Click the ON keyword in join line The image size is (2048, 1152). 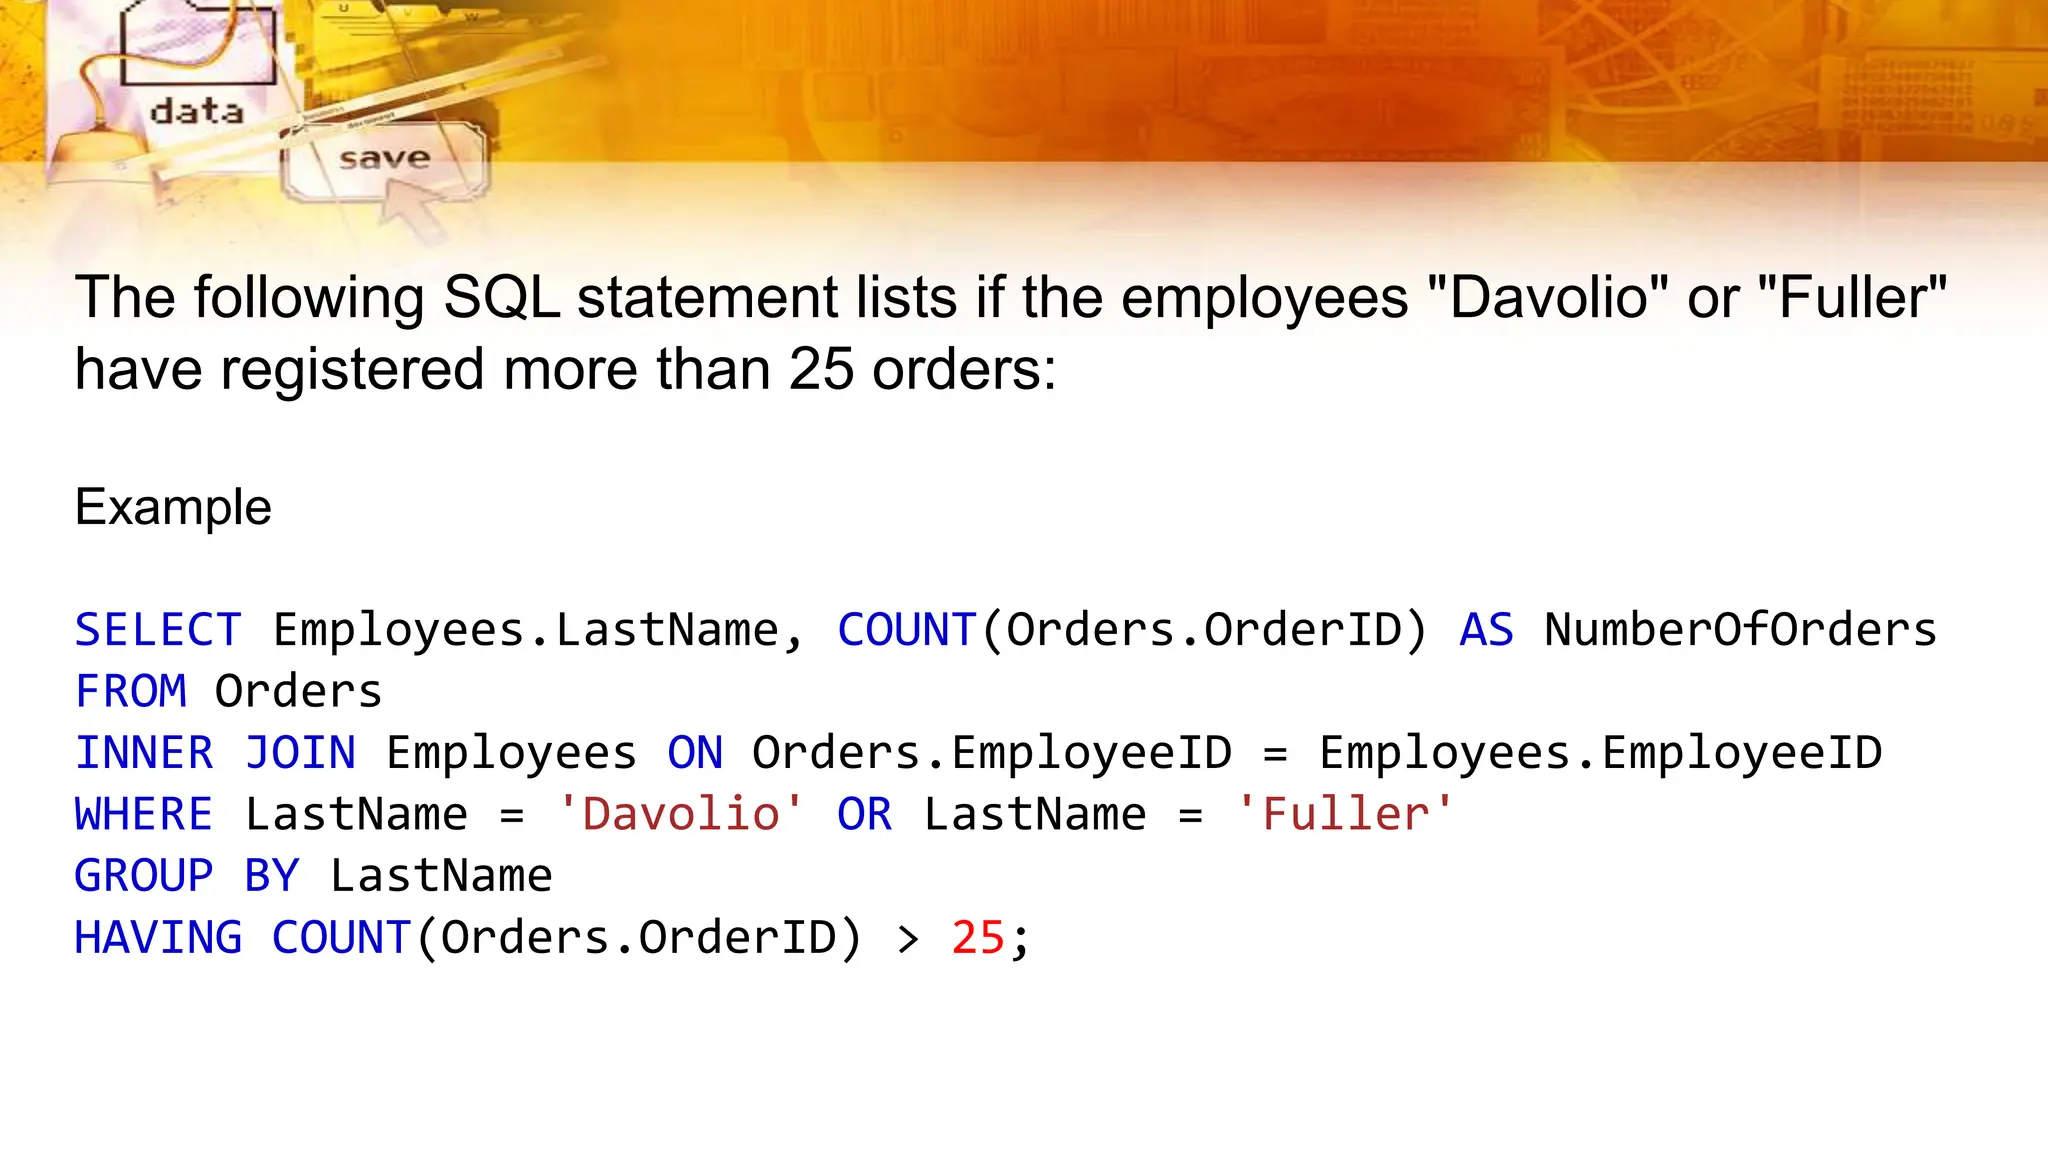click(x=695, y=753)
